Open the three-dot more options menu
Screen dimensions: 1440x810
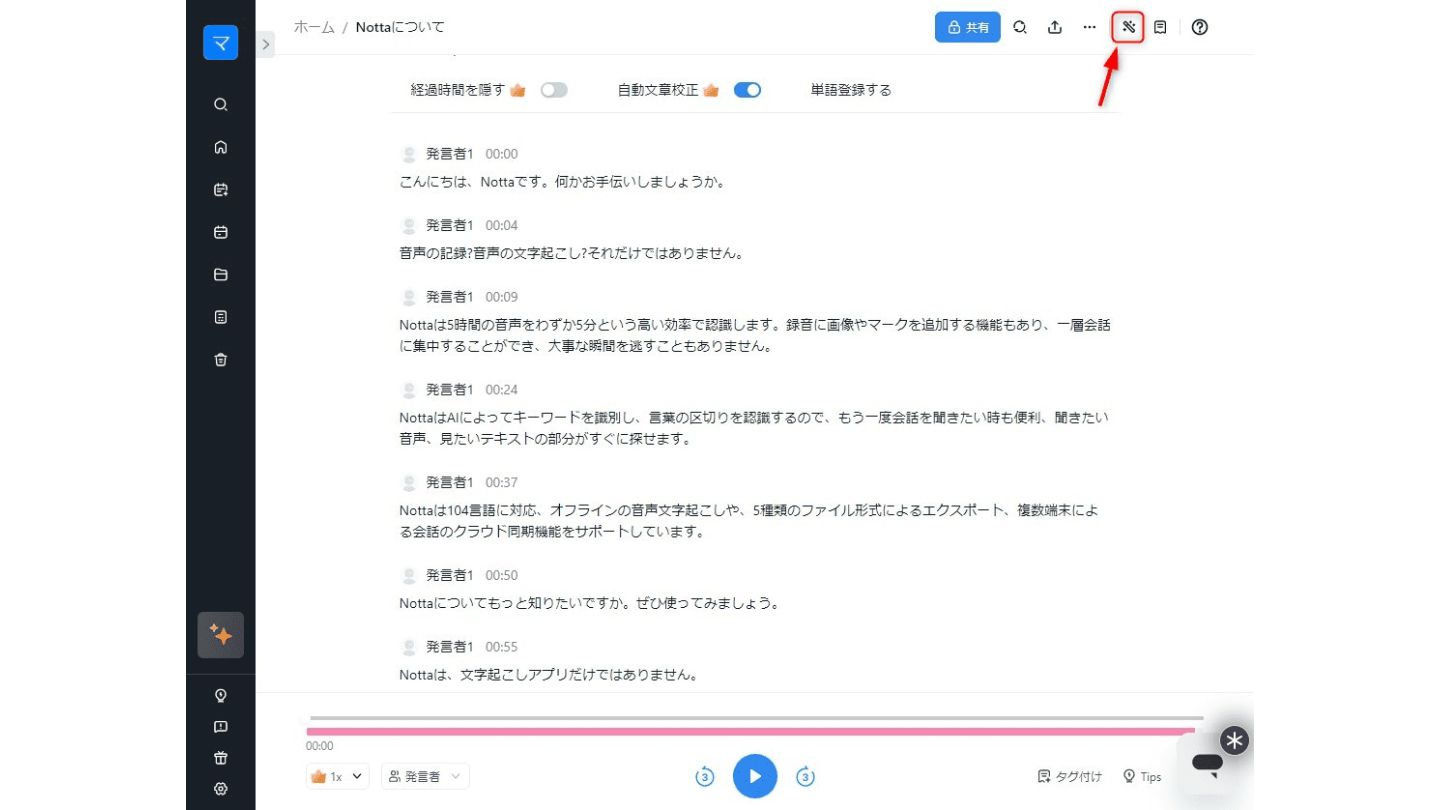click(x=1089, y=27)
